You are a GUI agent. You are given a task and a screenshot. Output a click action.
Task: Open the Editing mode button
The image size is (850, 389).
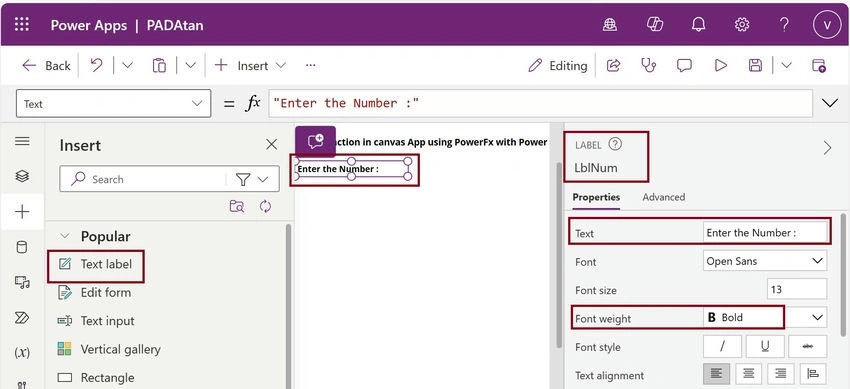[x=558, y=66]
